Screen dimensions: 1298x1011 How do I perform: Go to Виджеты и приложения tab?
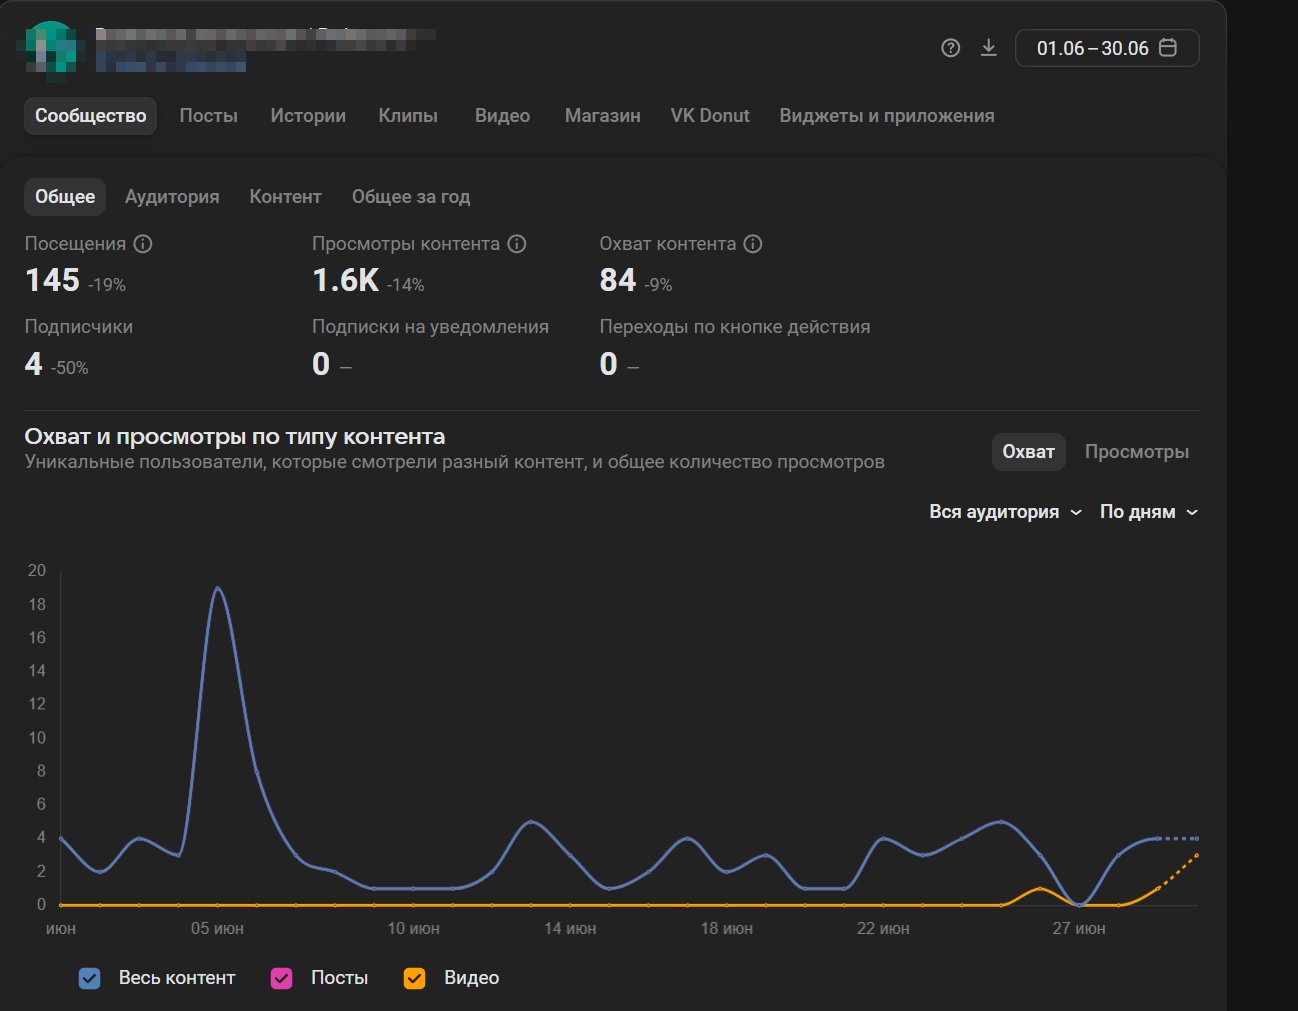[x=886, y=116]
